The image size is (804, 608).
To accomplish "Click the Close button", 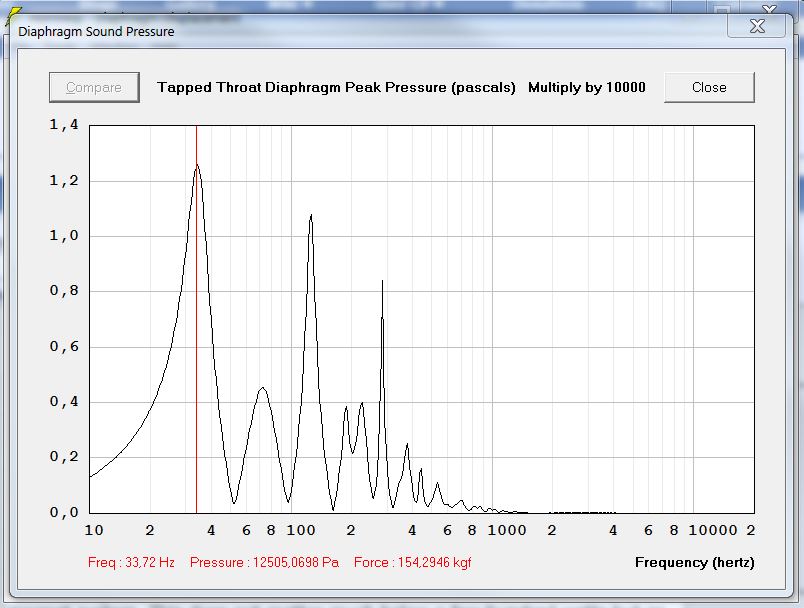I will 709,87.
